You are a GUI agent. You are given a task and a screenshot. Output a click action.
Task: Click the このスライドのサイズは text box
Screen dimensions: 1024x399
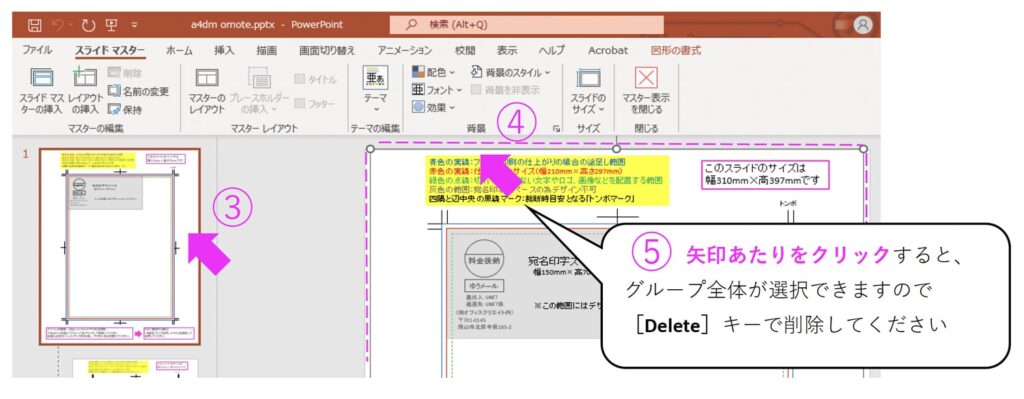point(765,175)
